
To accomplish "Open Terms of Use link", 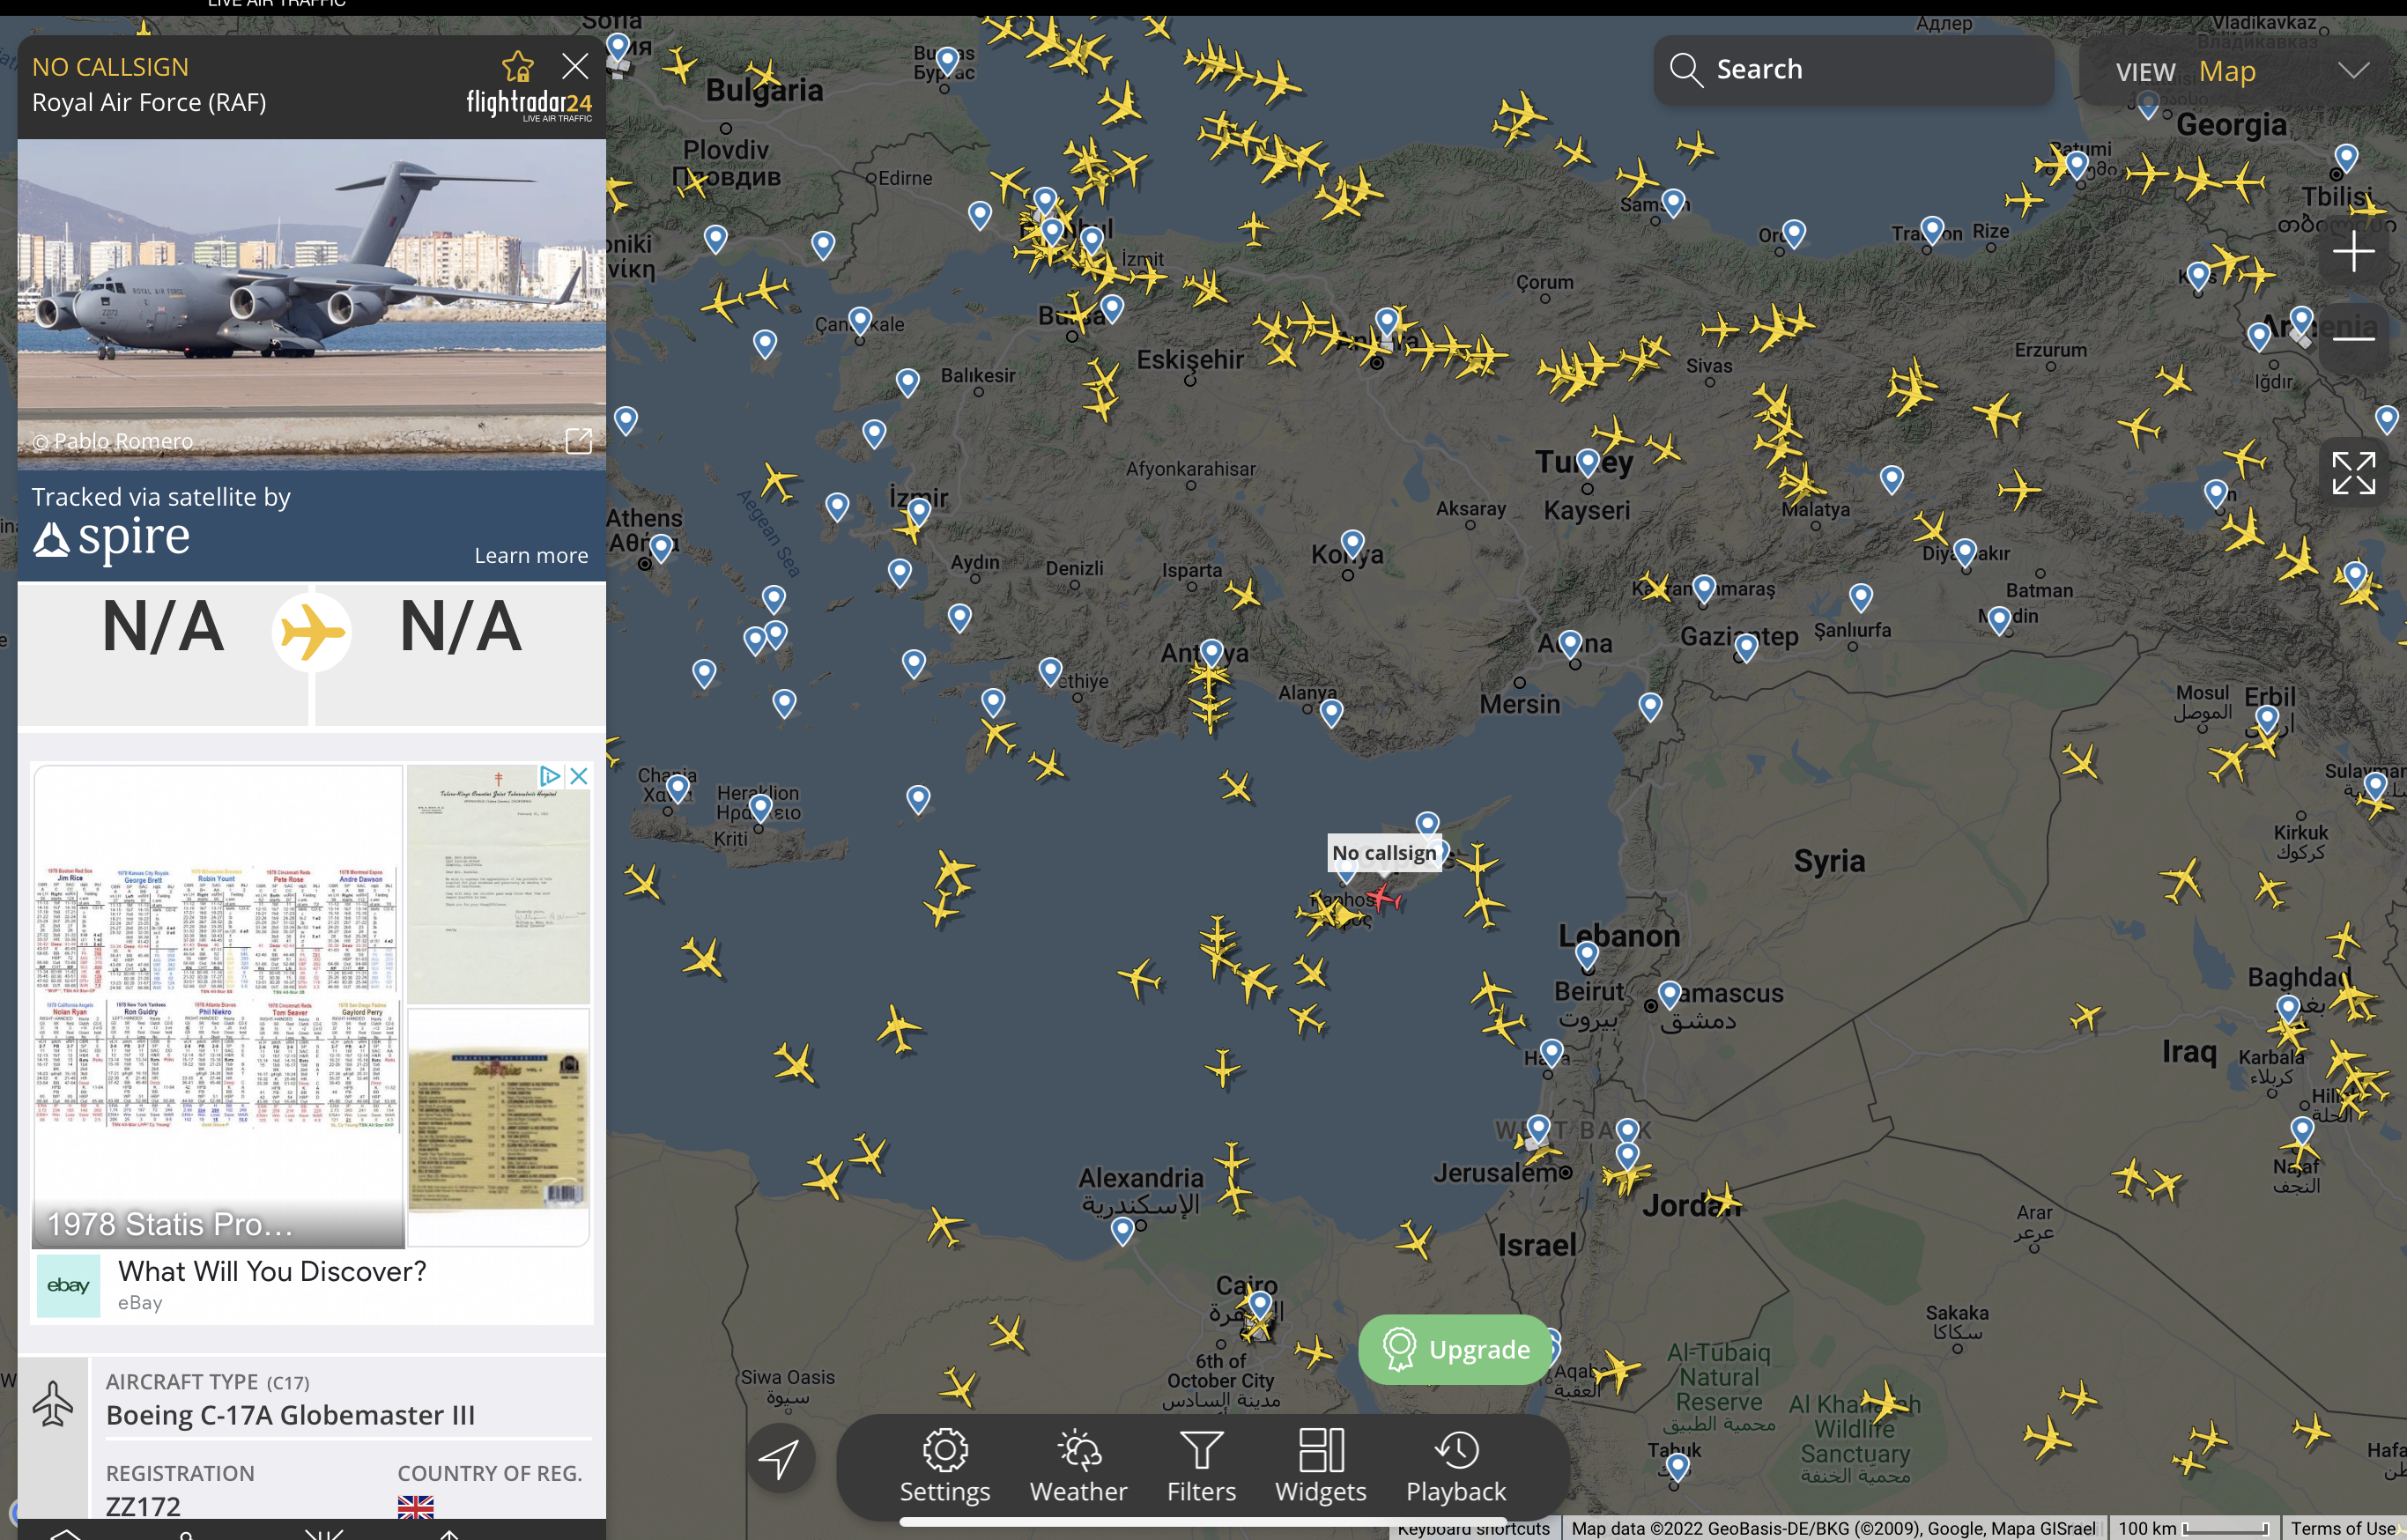I will (2342, 1529).
